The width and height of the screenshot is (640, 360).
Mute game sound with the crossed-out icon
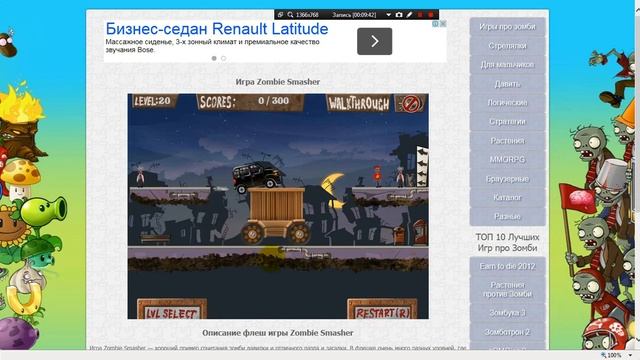pyautogui.click(x=410, y=103)
